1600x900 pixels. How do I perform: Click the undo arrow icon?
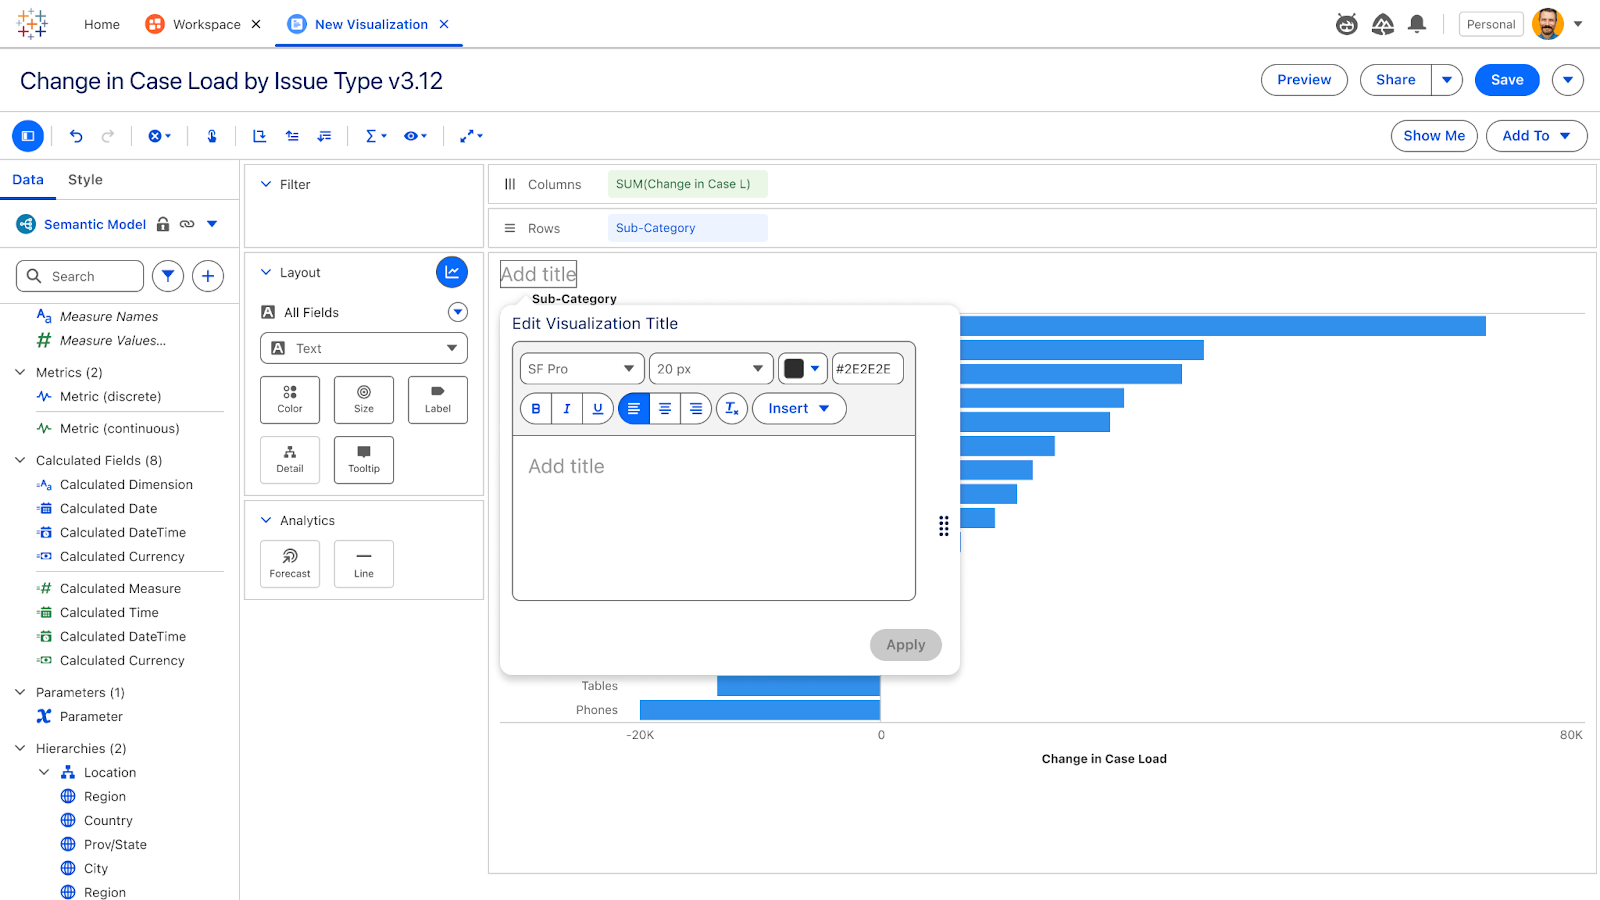(76, 136)
